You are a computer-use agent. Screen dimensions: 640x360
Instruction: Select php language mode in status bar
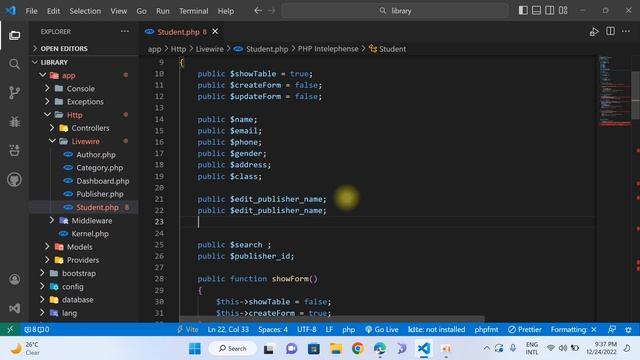coord(348,329)
